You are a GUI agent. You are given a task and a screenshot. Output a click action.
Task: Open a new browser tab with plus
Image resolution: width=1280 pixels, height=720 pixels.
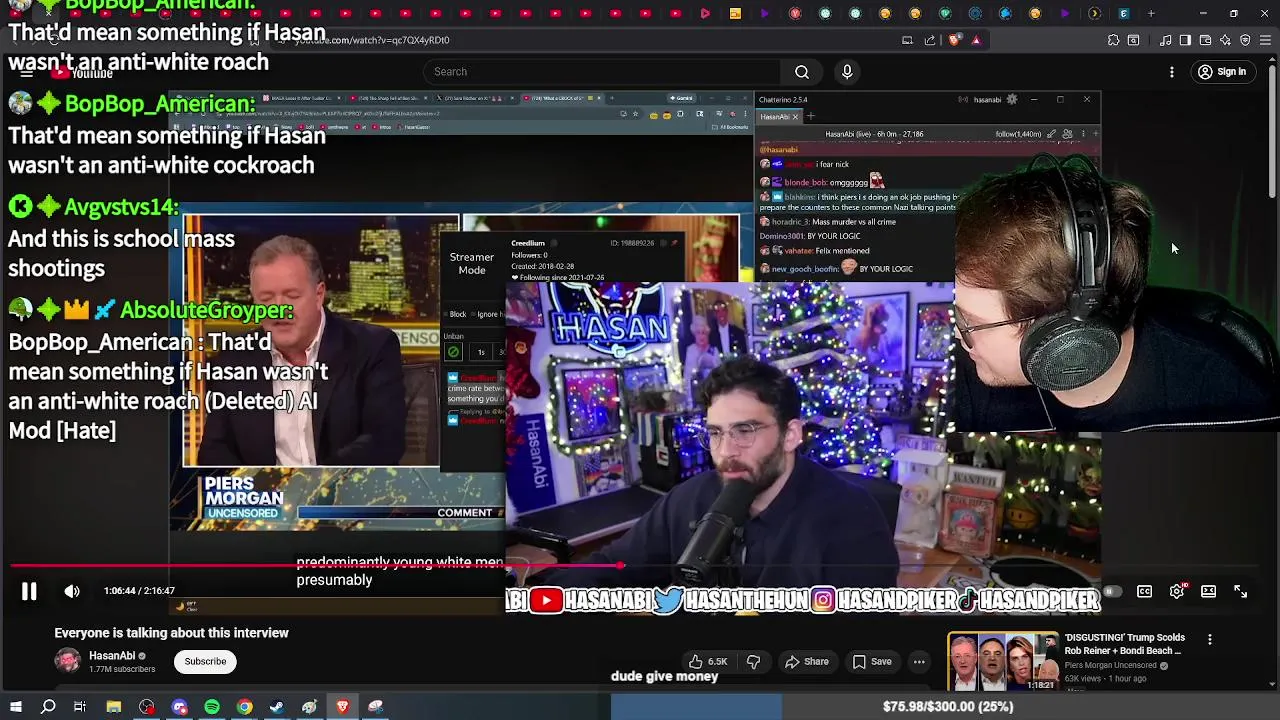coord(1151,14)
